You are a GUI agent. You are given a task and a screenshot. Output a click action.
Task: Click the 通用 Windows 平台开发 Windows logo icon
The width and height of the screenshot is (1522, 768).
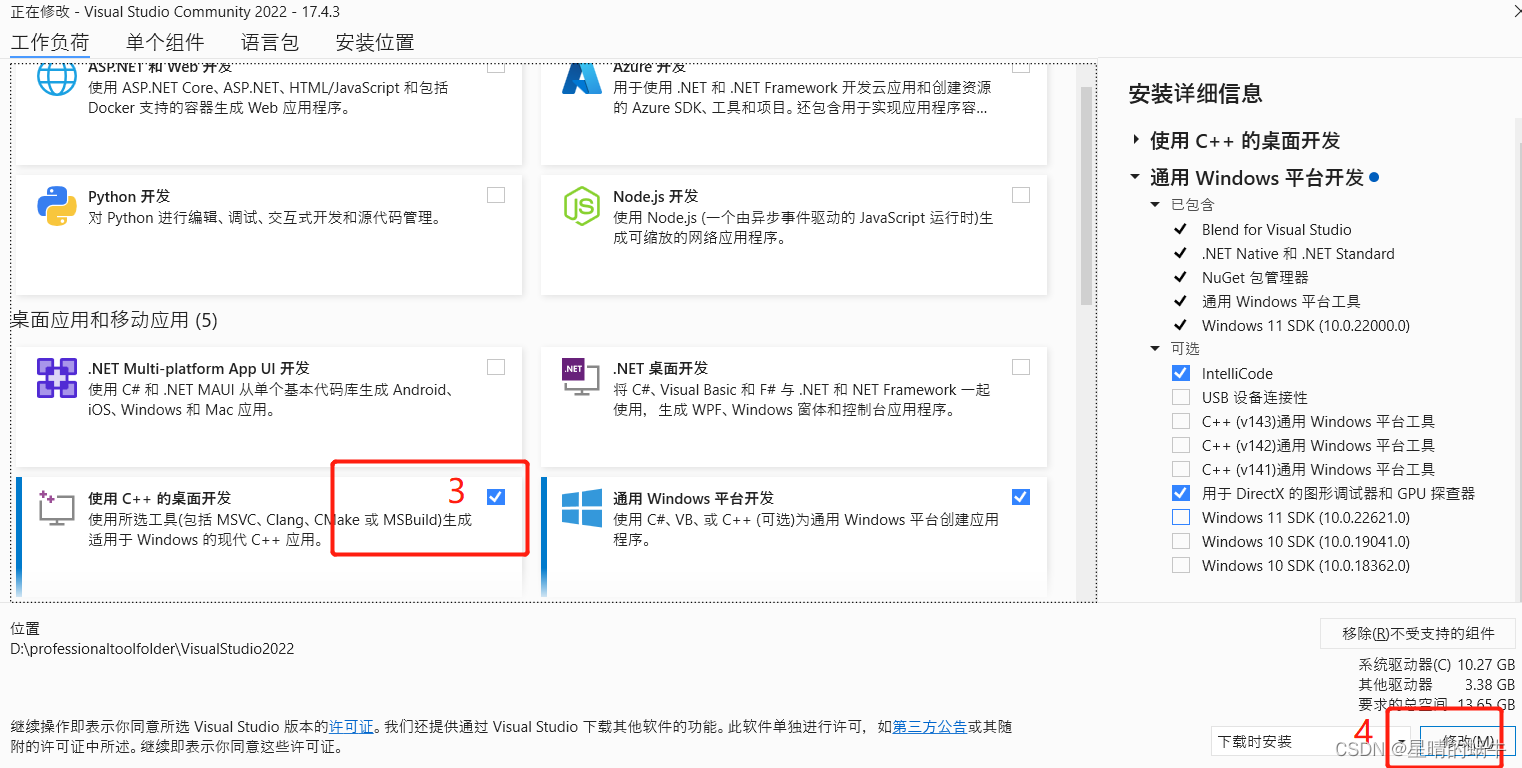[x=581, y=508]
